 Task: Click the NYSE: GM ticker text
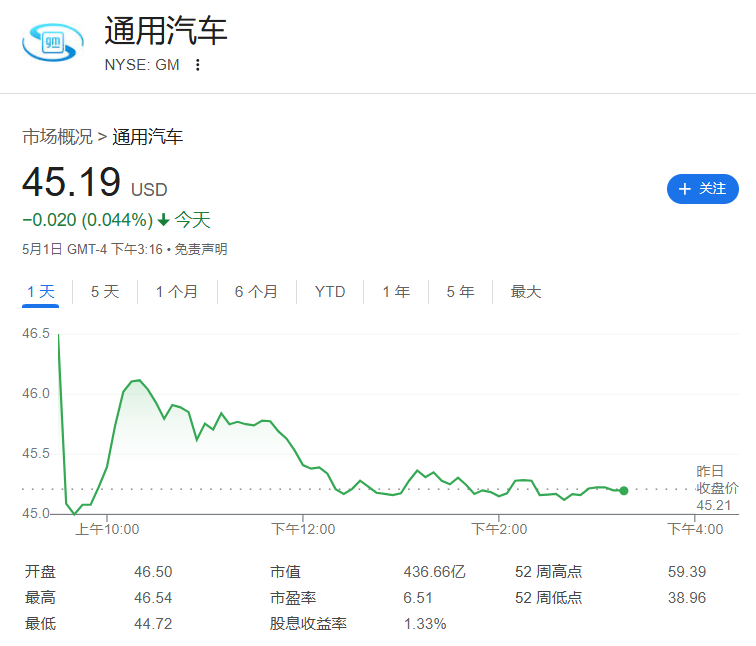click(142, 65)
